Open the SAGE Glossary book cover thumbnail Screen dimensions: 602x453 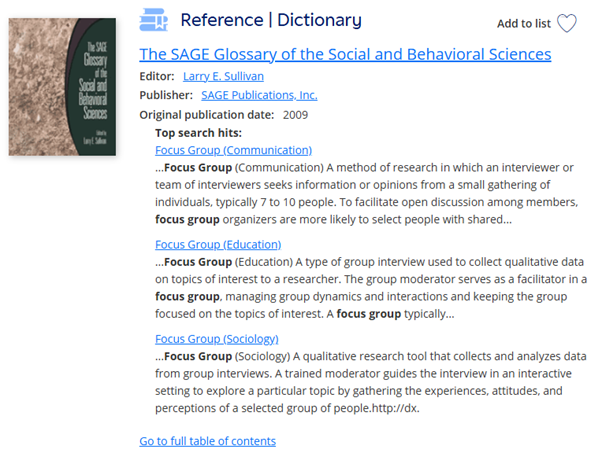click(60, 83)
